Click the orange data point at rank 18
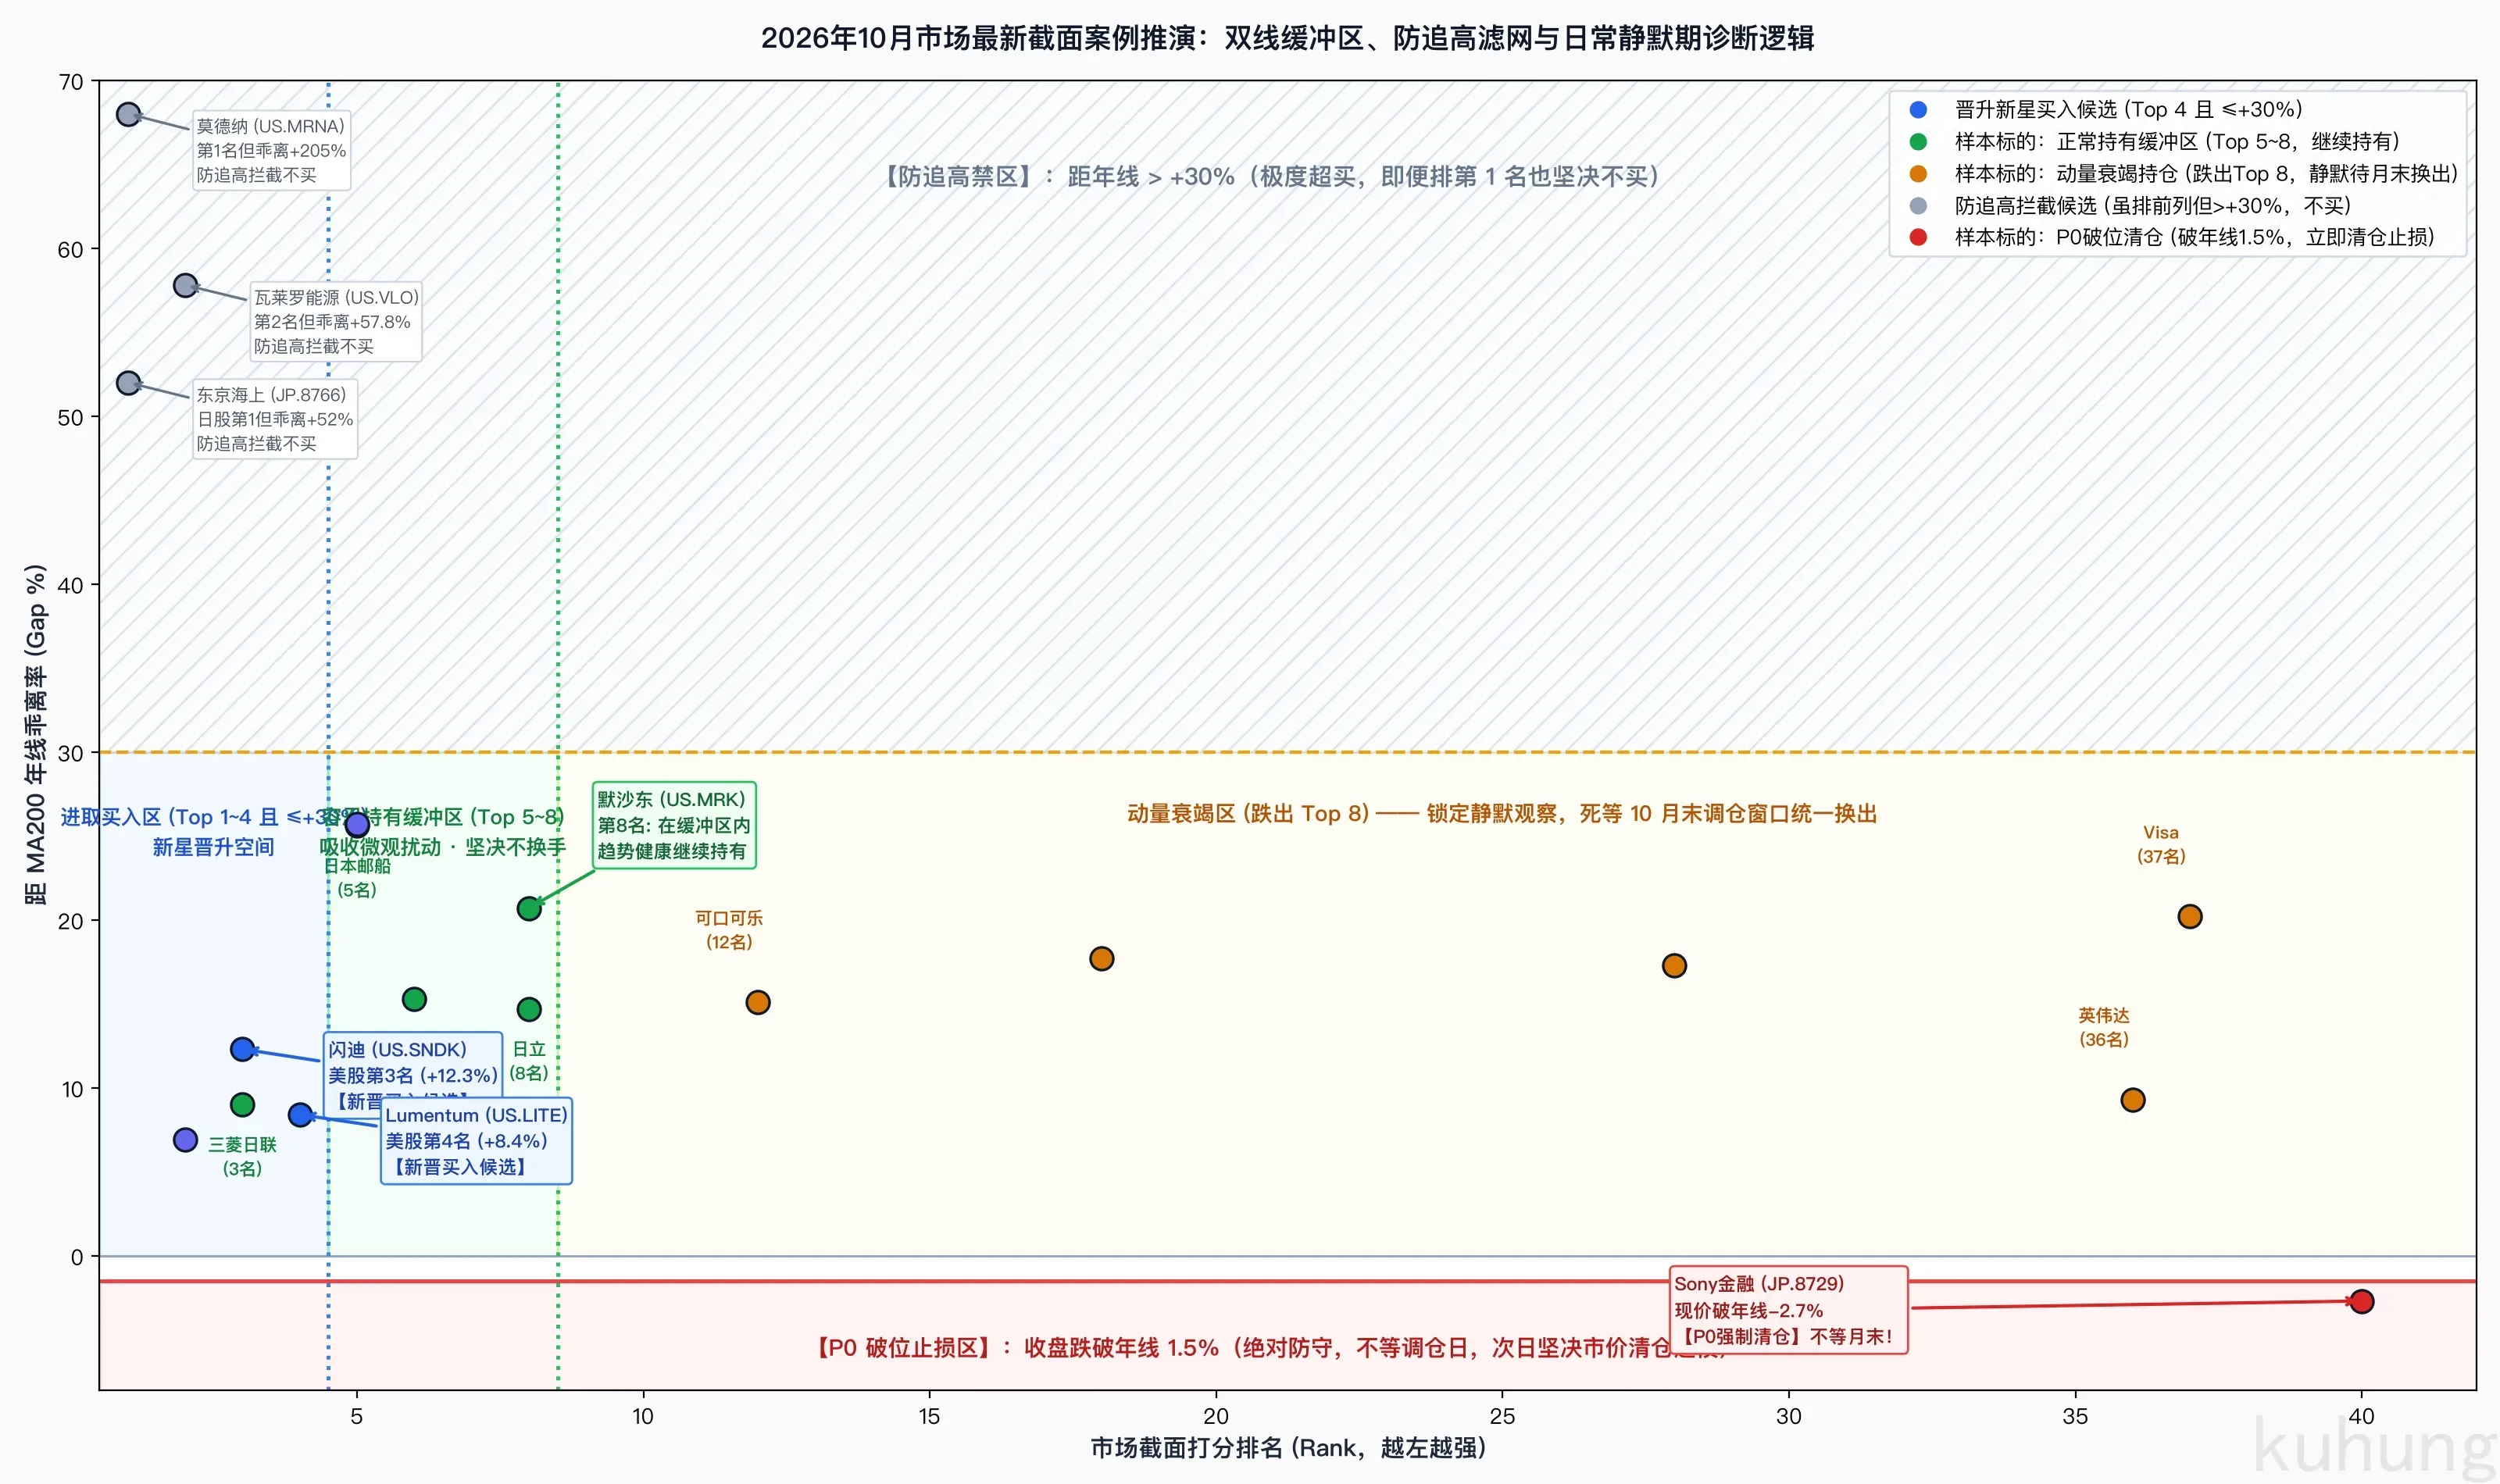 (1101, 959)
